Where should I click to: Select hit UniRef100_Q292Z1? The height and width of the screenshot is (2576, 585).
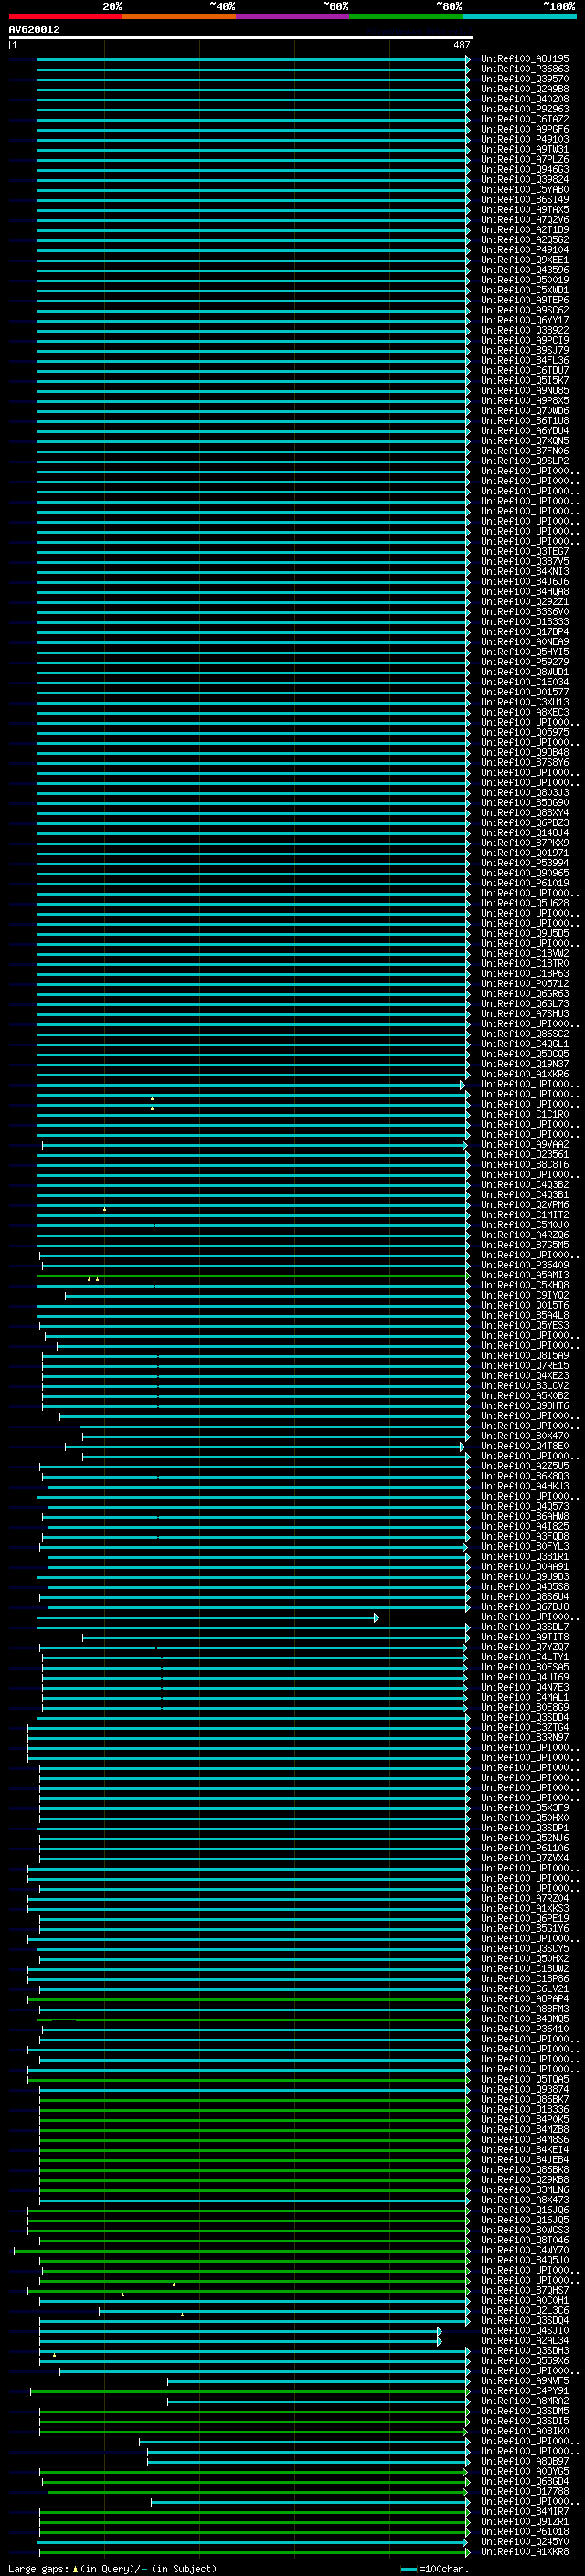click(x=525, y=602)
